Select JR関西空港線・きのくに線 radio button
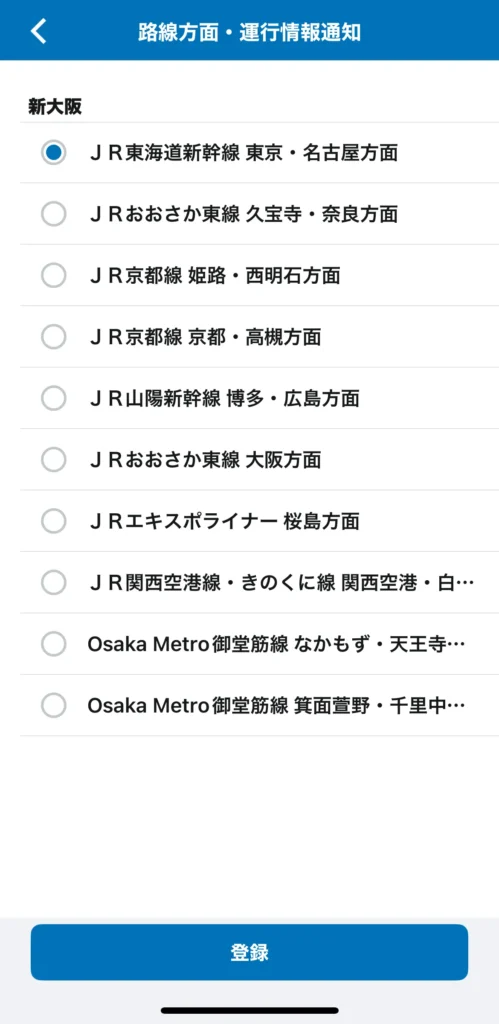The width and height of the screenshot is (499, 1024). pyautogui.click(x=54, y=583)
